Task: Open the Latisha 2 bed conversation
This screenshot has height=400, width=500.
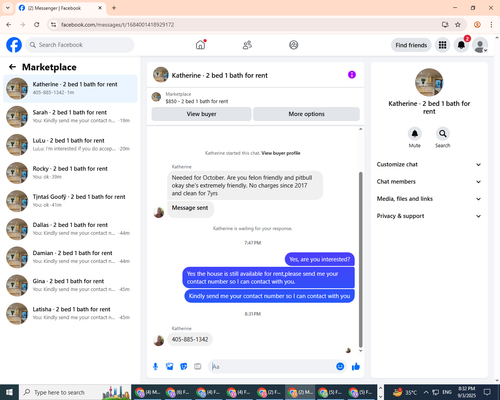Action: tap(70, 313)
